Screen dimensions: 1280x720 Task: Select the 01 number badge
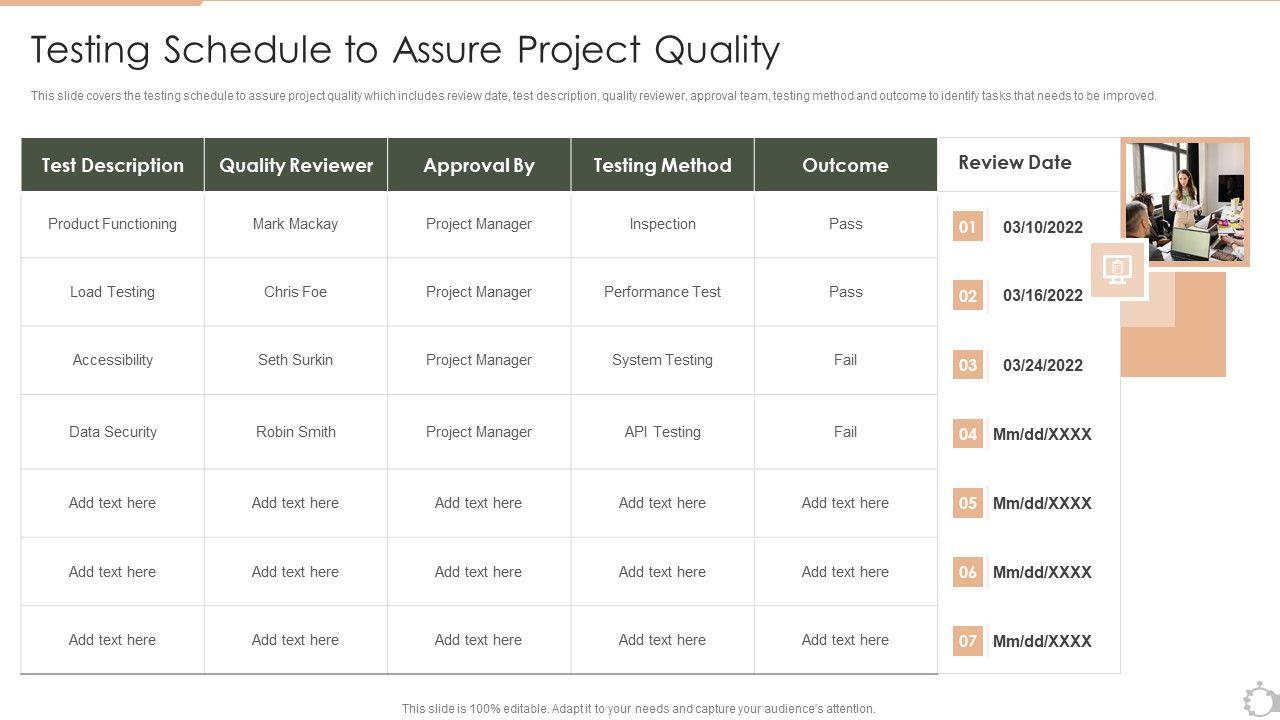967,227
